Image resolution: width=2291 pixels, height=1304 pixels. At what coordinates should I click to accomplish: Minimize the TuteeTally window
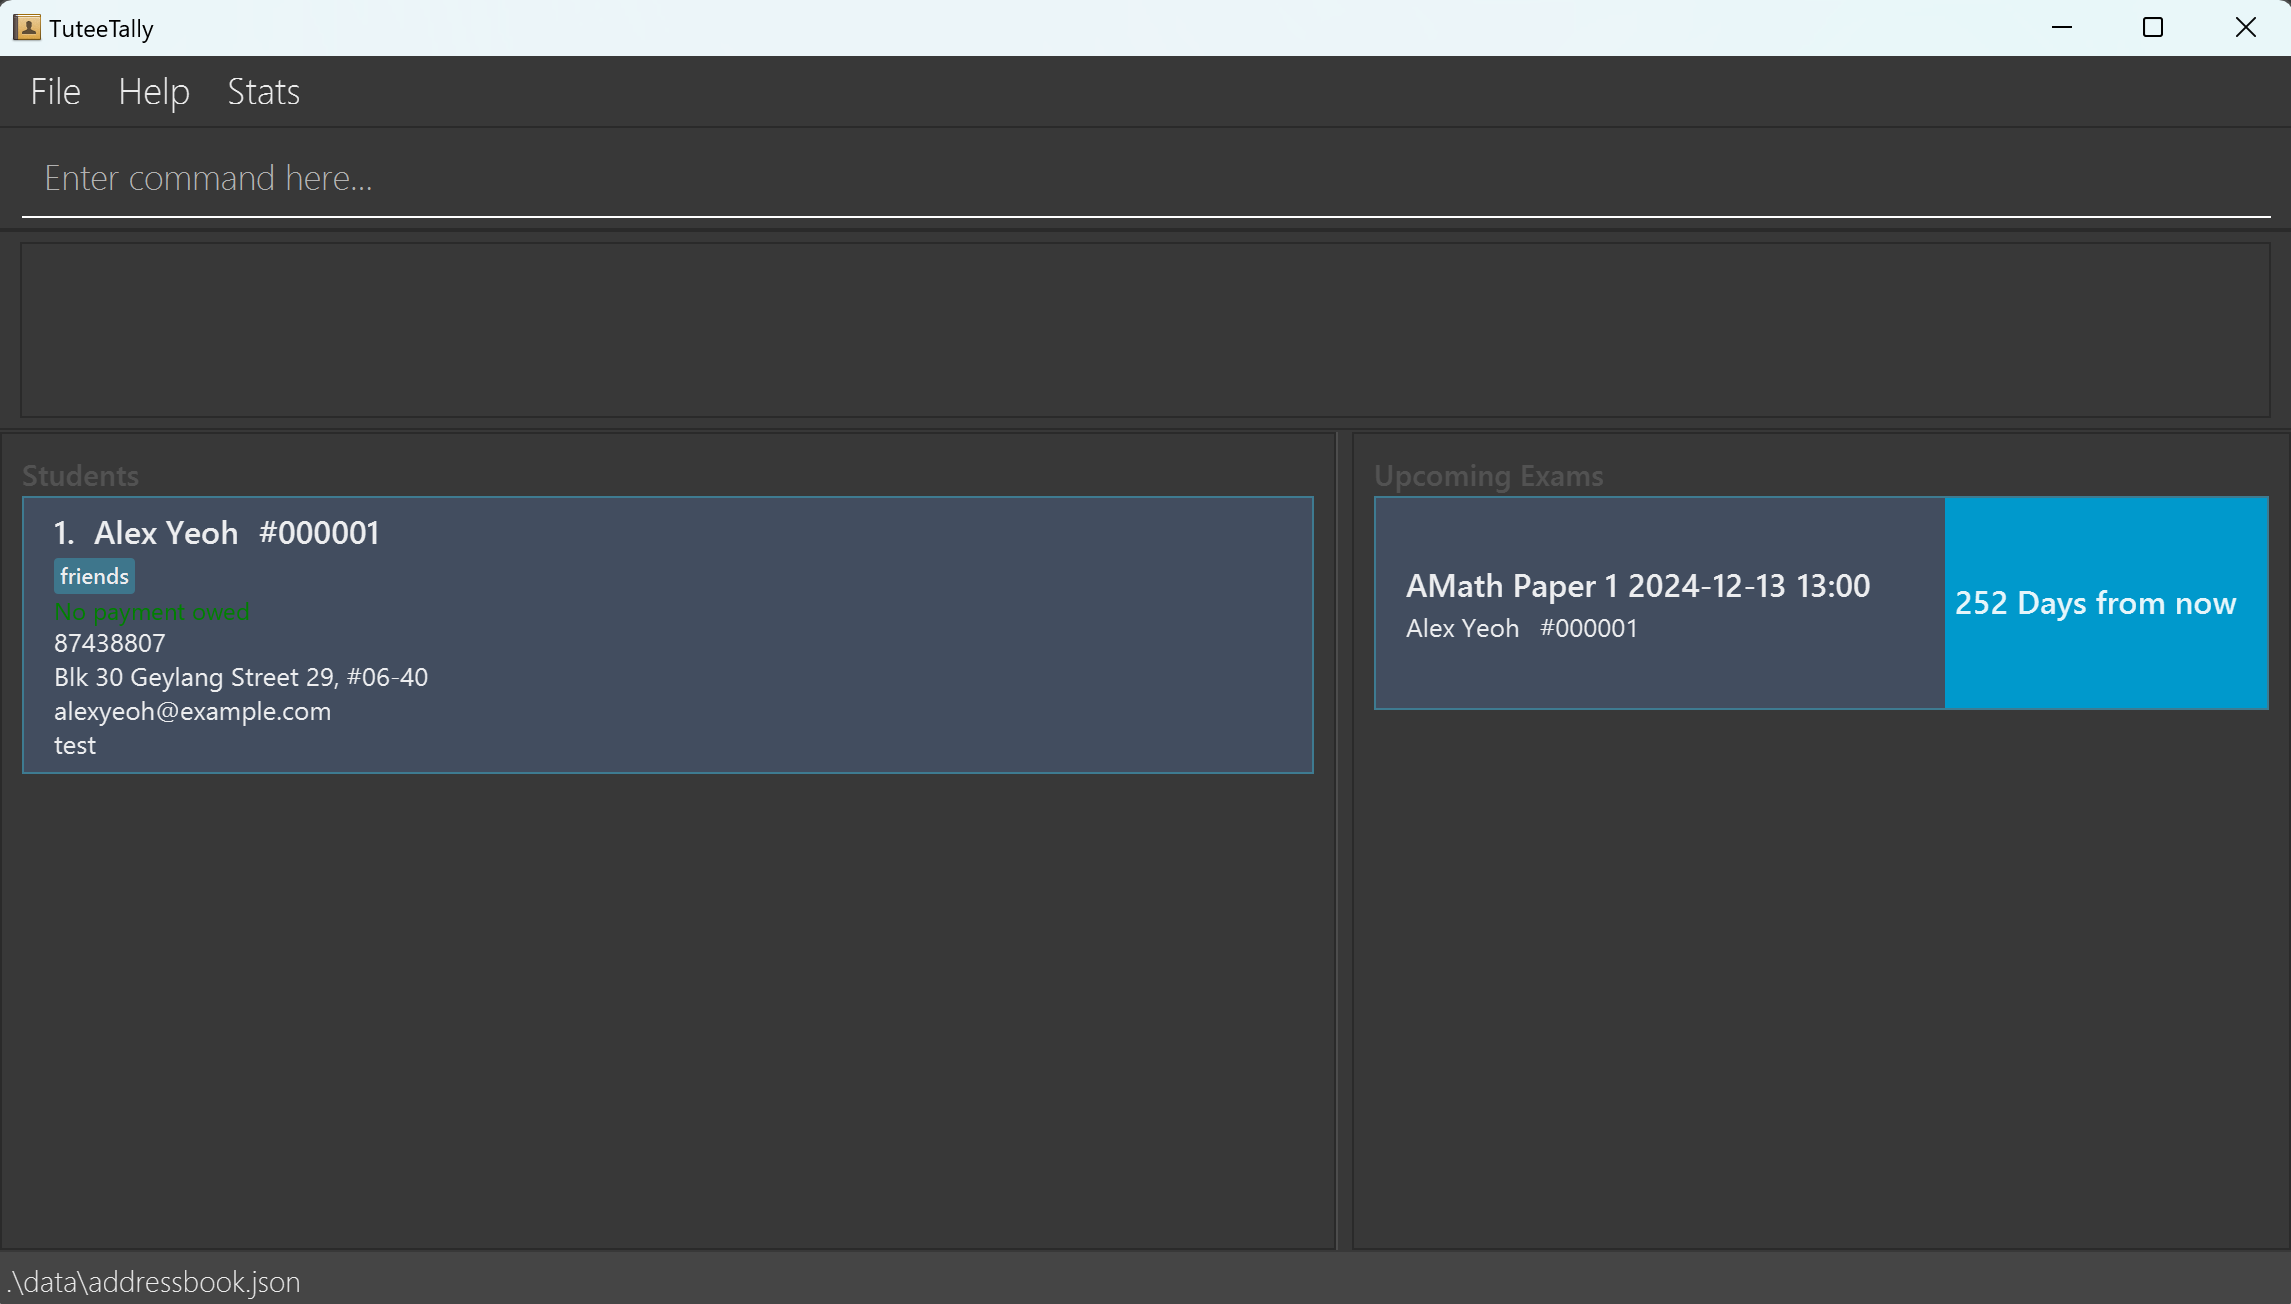pyautogui.click(x=2061, y=27)
